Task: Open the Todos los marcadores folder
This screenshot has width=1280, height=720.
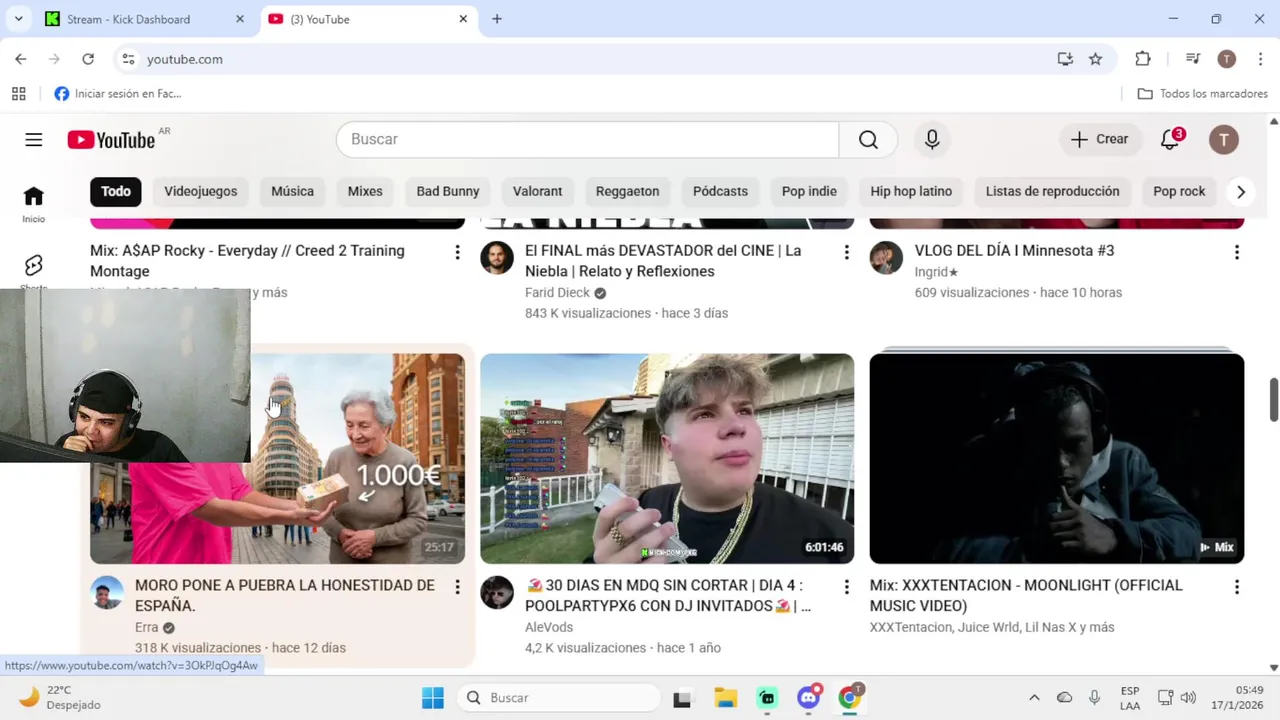Action: (1203, 93)
